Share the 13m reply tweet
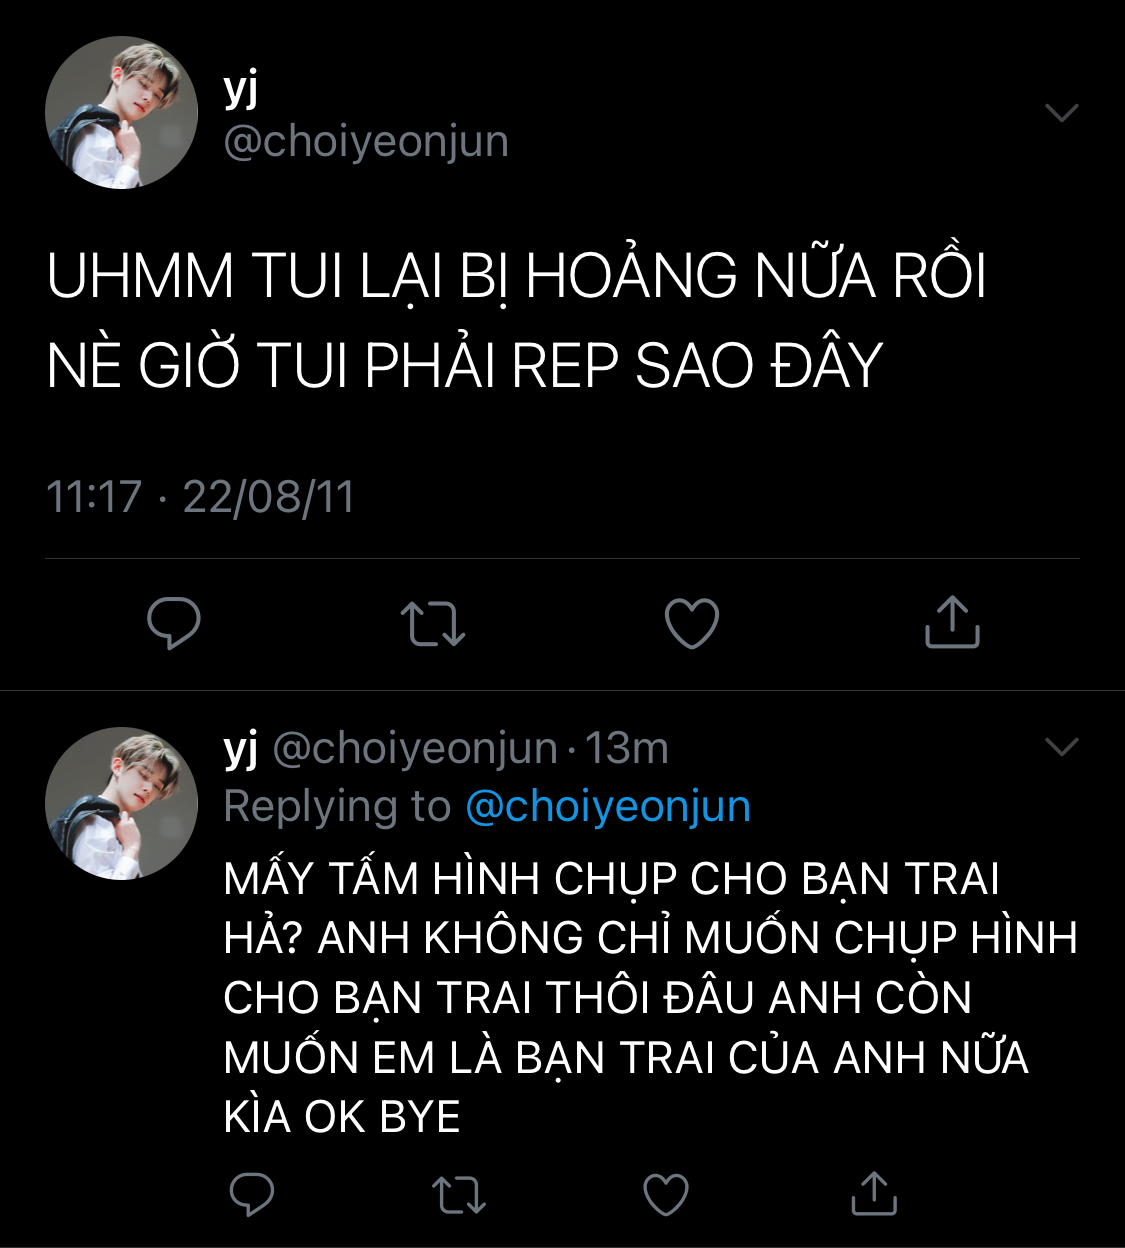This screenshot has width=1125, height=1248. [x=874, y=1193]
